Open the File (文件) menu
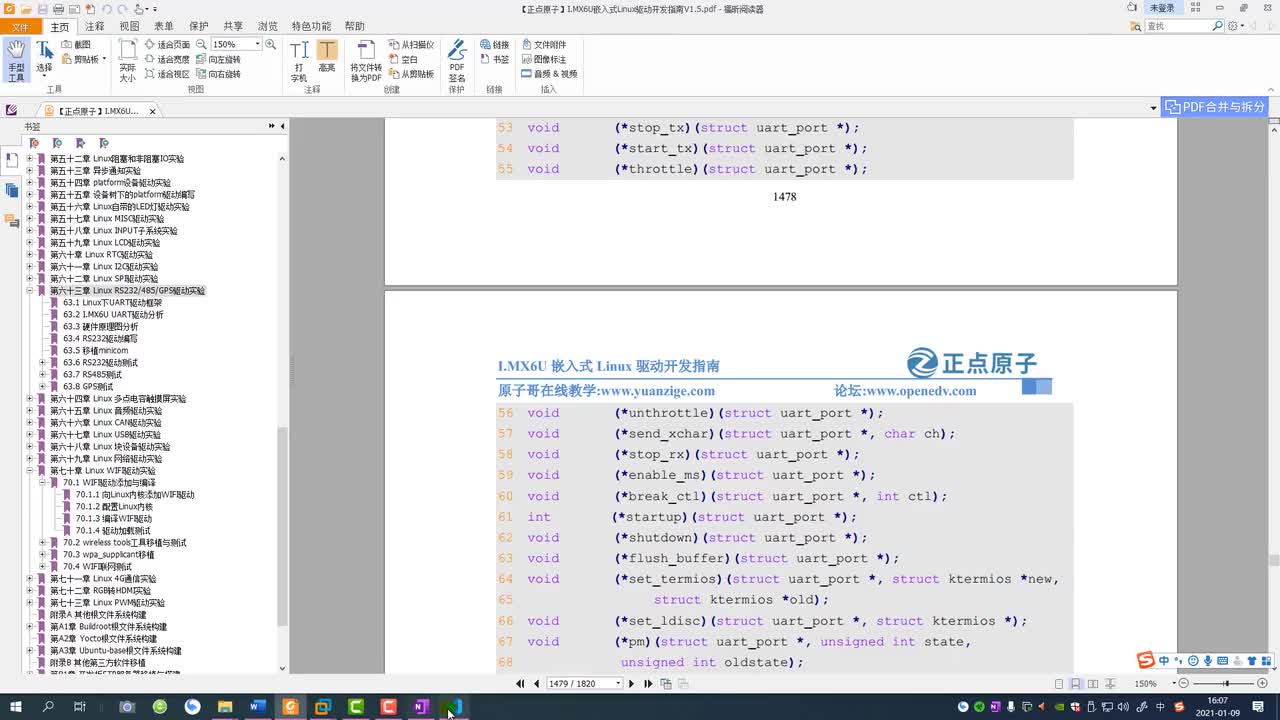 coord(21,27)
